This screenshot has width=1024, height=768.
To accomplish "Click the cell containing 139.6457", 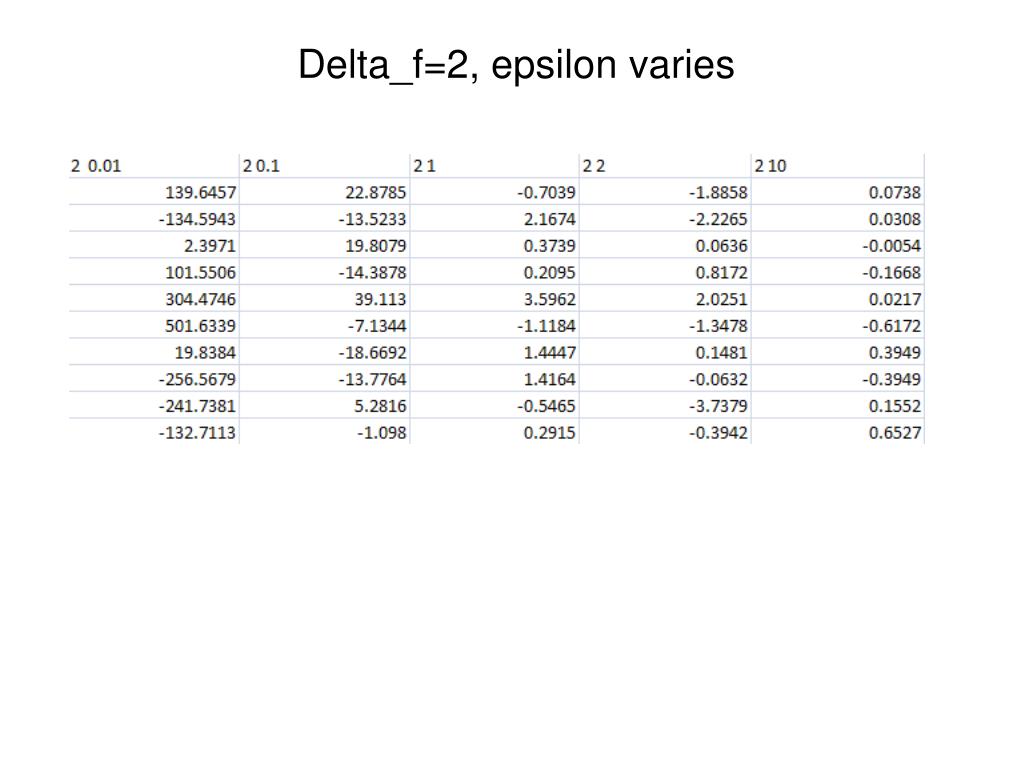I will pos(154,192).
